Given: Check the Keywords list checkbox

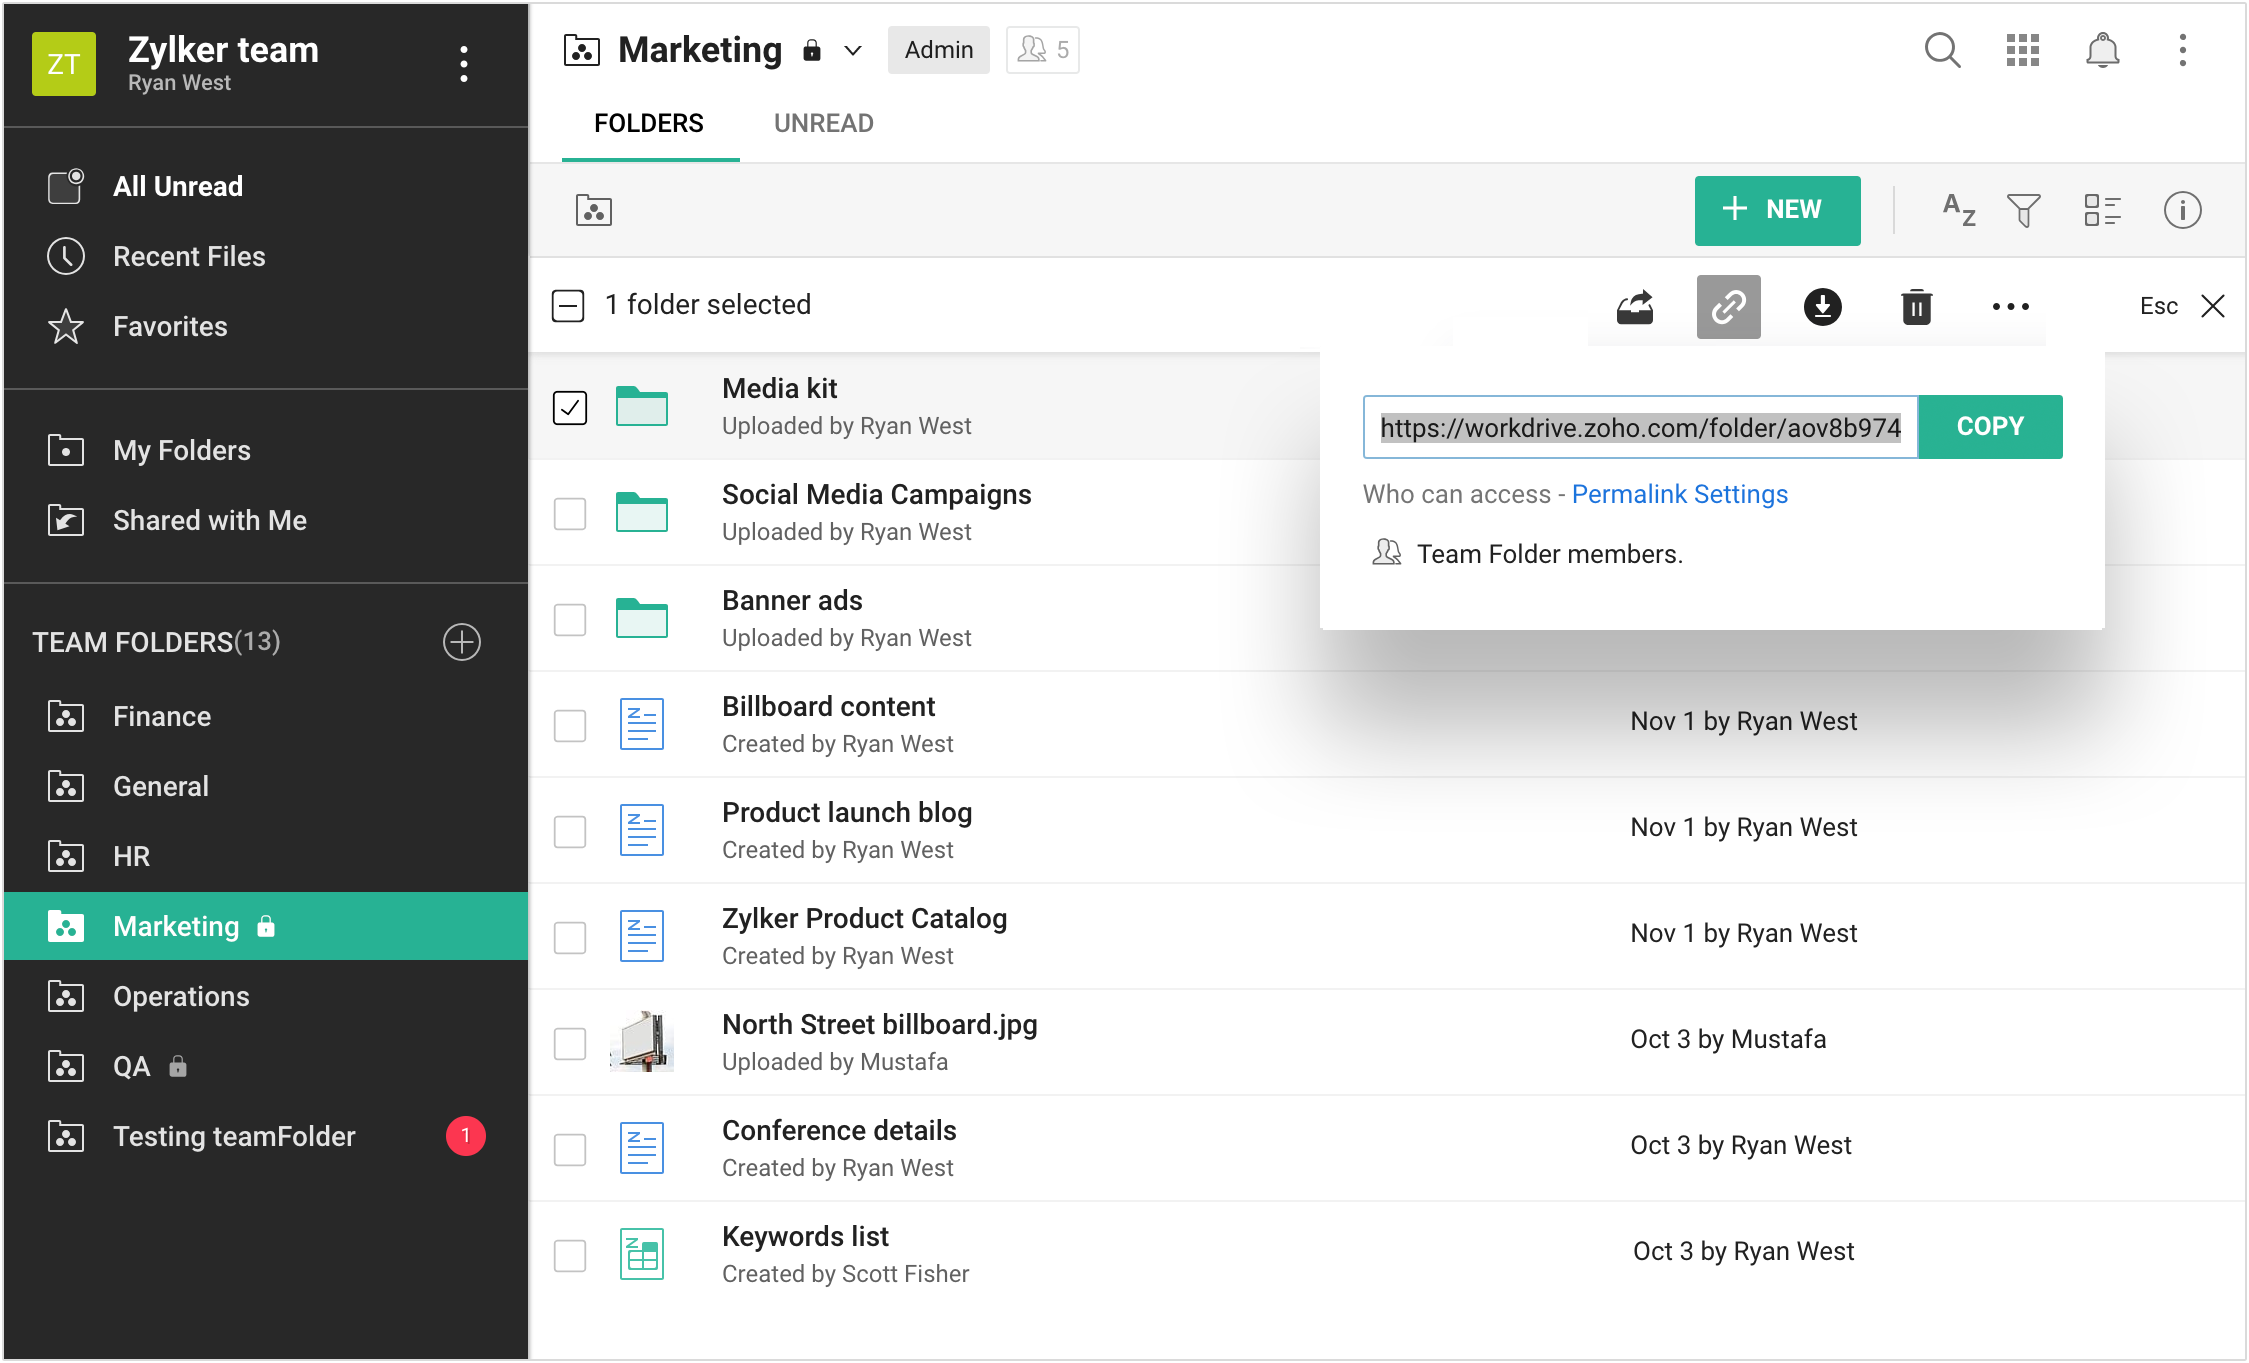Looking at the screenshot, I should [x=570, y=1255].
